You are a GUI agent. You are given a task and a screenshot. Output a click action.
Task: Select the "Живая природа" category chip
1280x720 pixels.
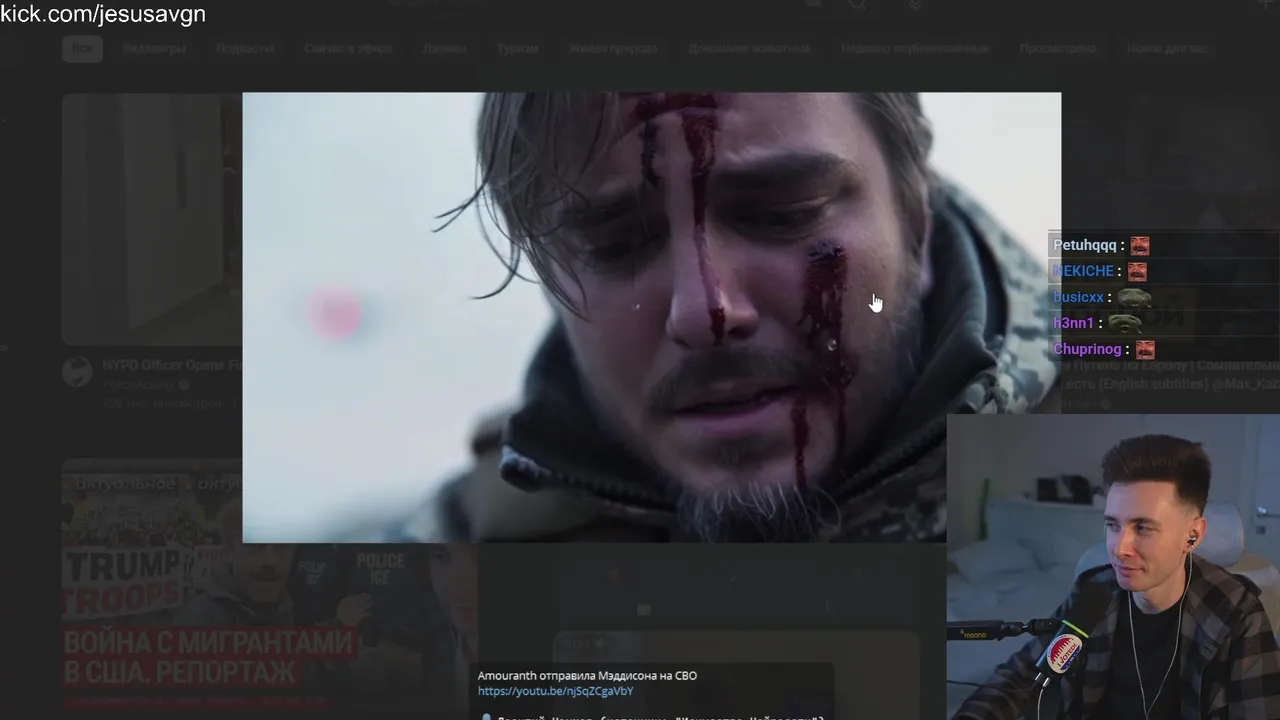pyautogui.click(x=613, y=48)
